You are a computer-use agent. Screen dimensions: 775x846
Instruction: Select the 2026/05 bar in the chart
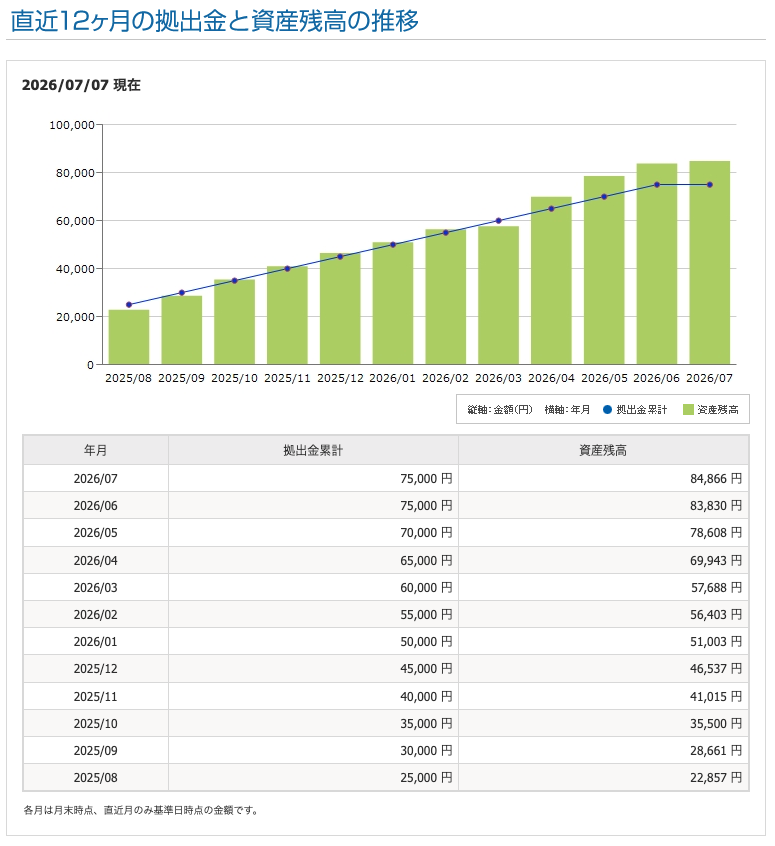(604, 270)
